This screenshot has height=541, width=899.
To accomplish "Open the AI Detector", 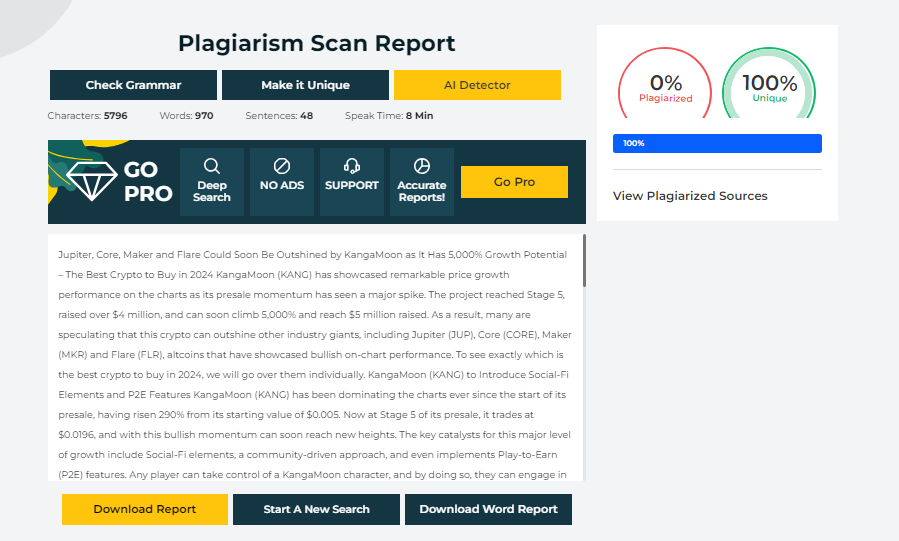I will [477, 85].
